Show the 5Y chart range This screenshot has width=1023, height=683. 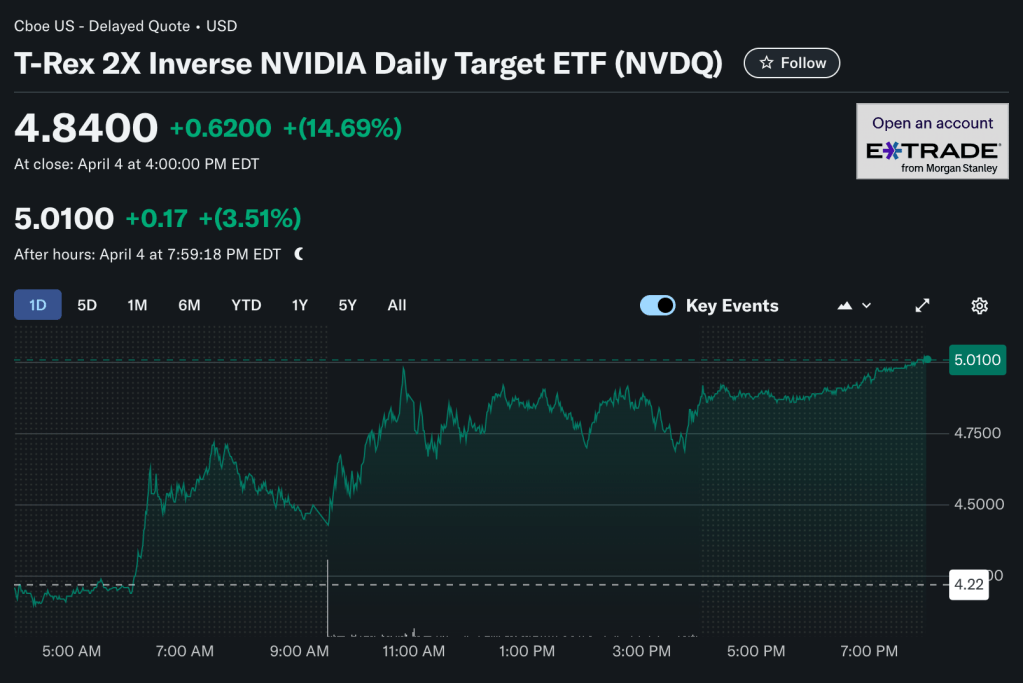(347, 305)
